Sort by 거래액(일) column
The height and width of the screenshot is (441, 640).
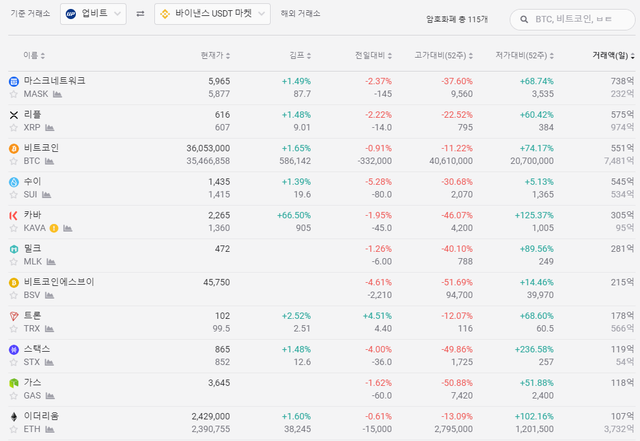(x=613, y=55)
